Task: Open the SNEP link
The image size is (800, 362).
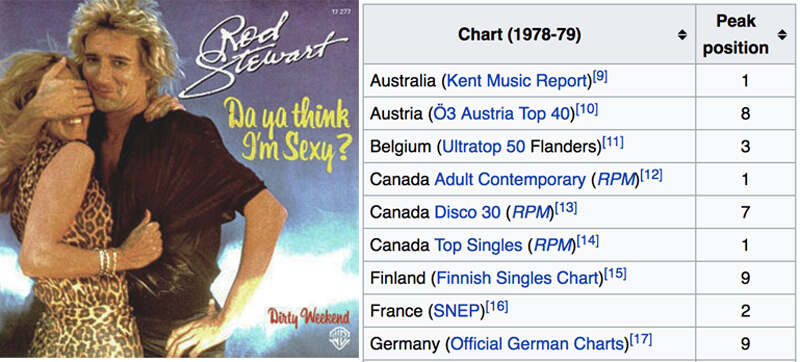Action: pyautogui.click(x=456, y=311)
